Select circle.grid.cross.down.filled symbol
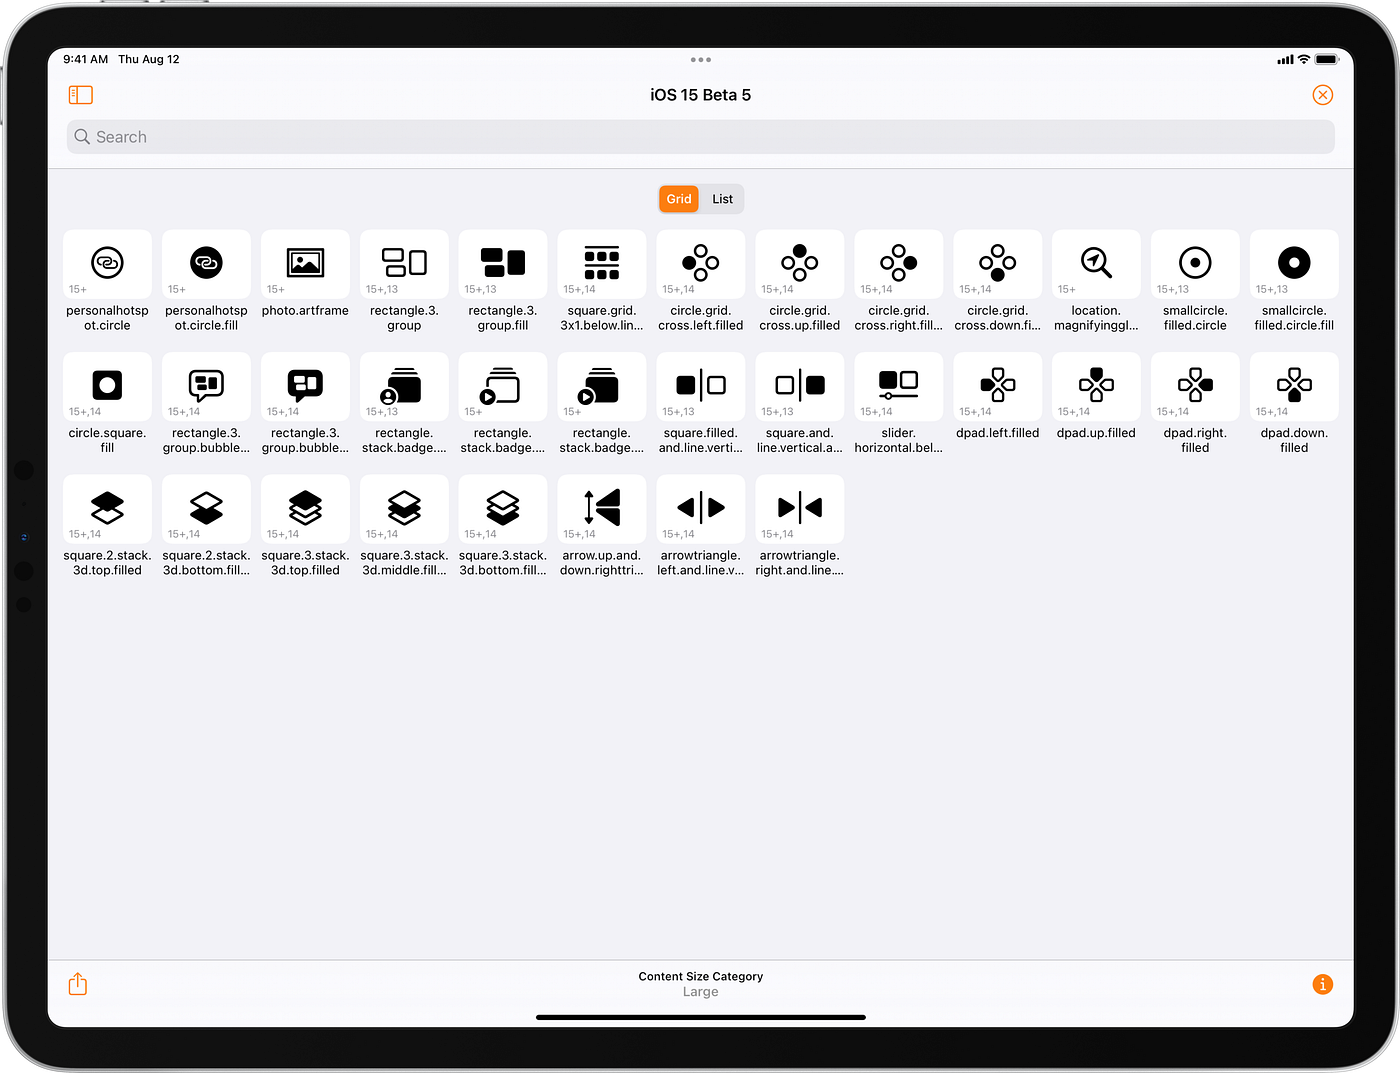Image resolution: width=1400 pixels, height=1073 pixels. point(998,264)
